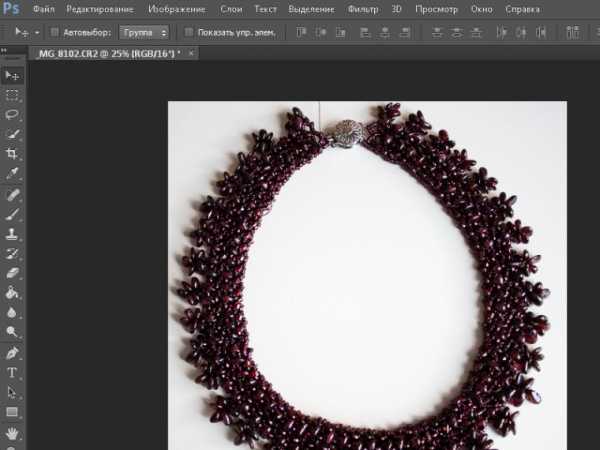The image size is (600, 450).
Task: Select the Hand tool
Action: [x=12, y=433]
